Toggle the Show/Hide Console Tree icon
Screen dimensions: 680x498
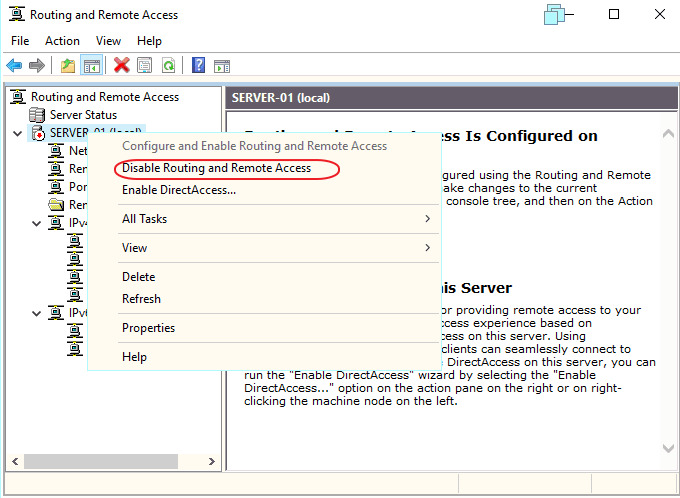[91, 65]
